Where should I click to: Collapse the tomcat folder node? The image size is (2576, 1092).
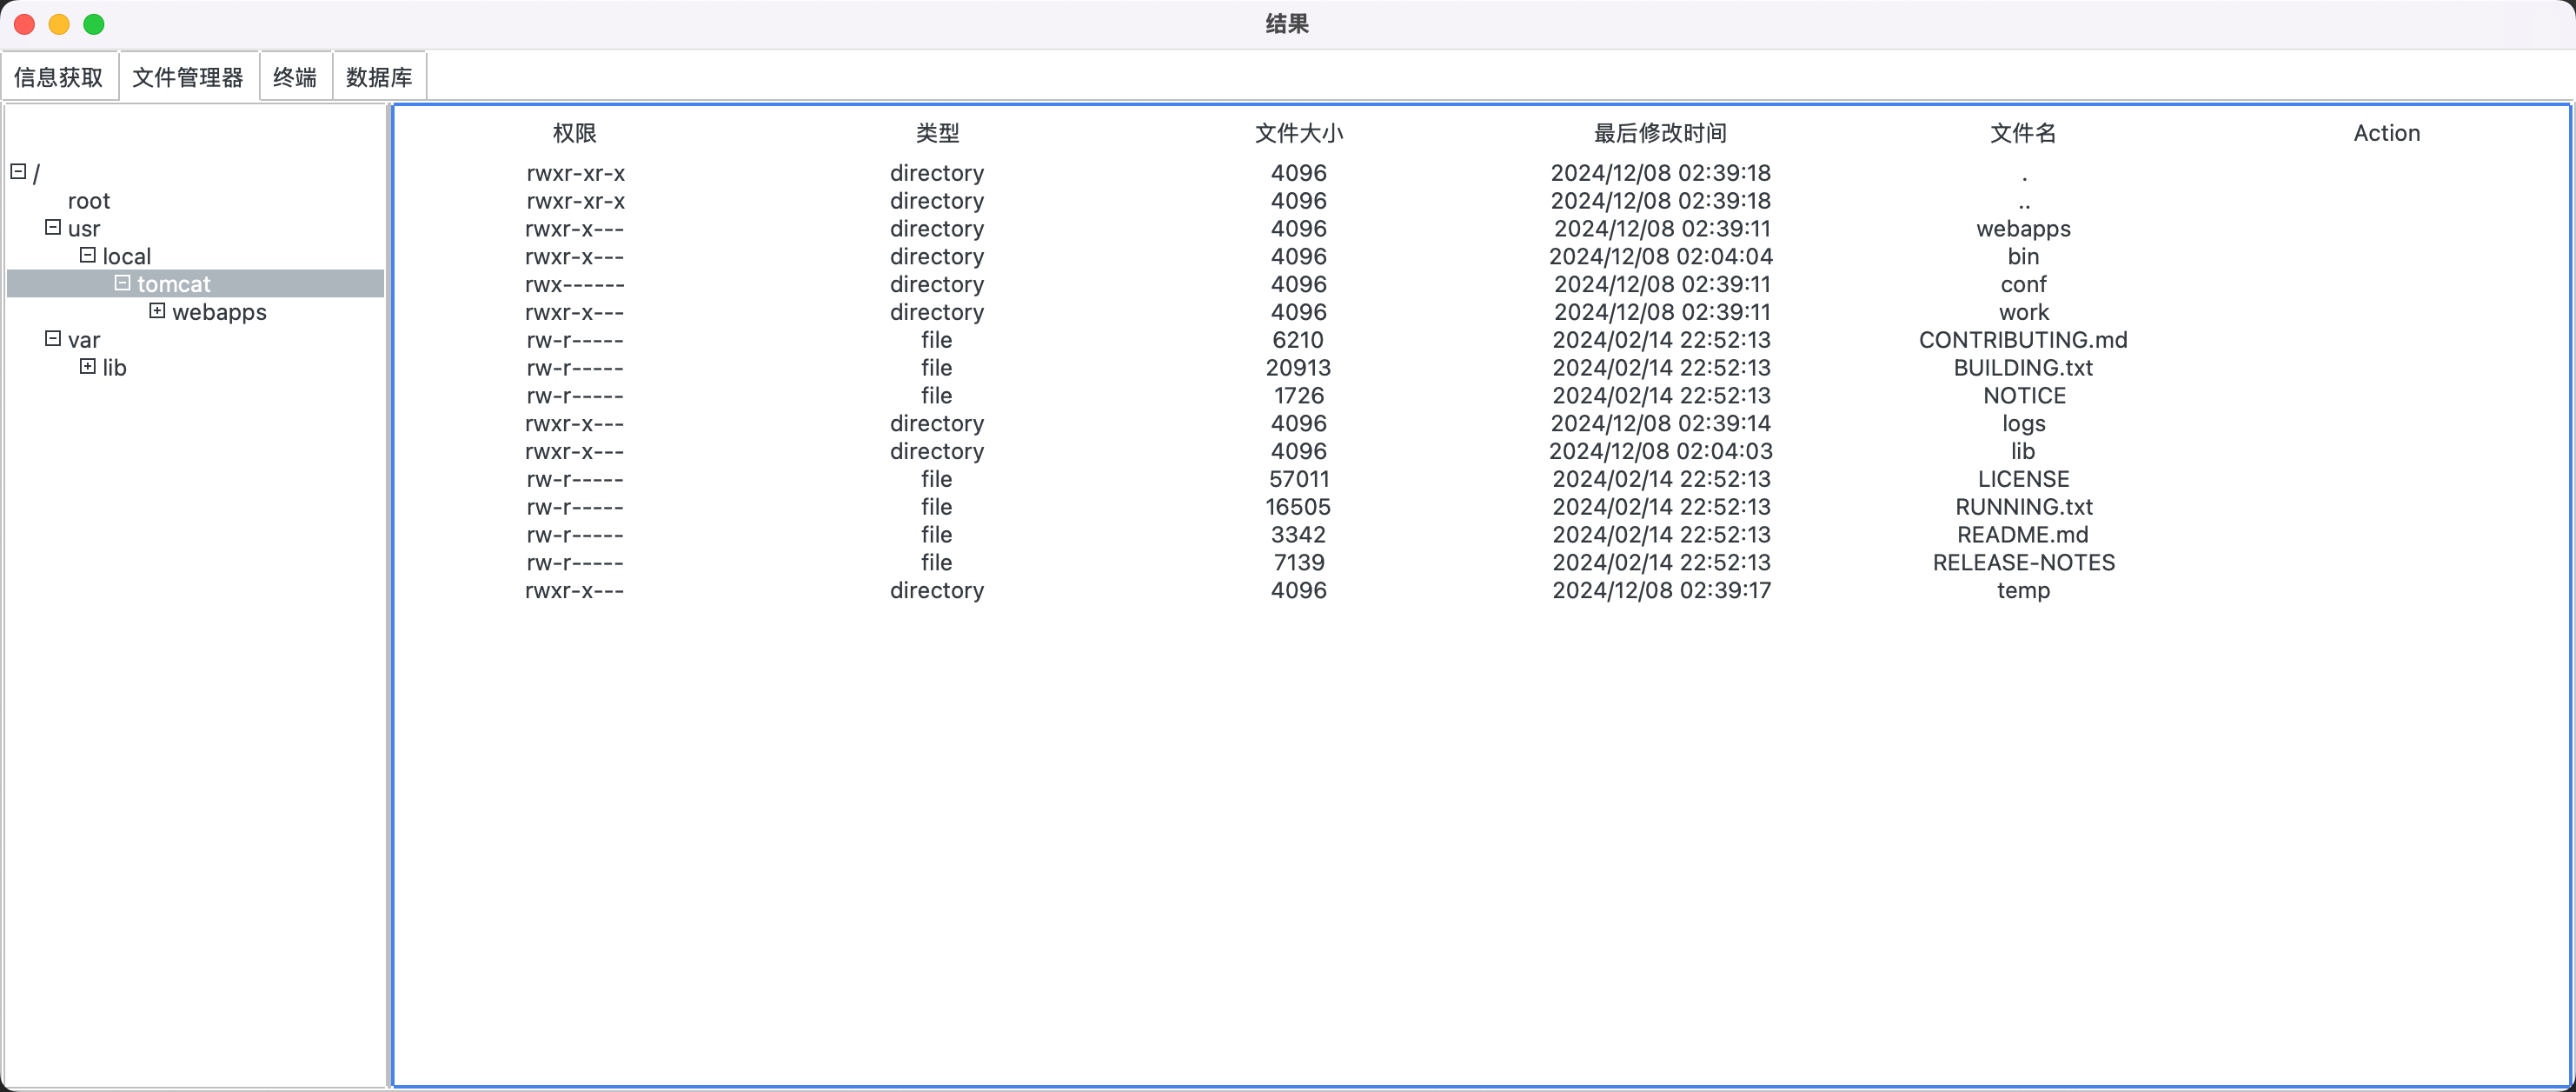coord(123,283)
